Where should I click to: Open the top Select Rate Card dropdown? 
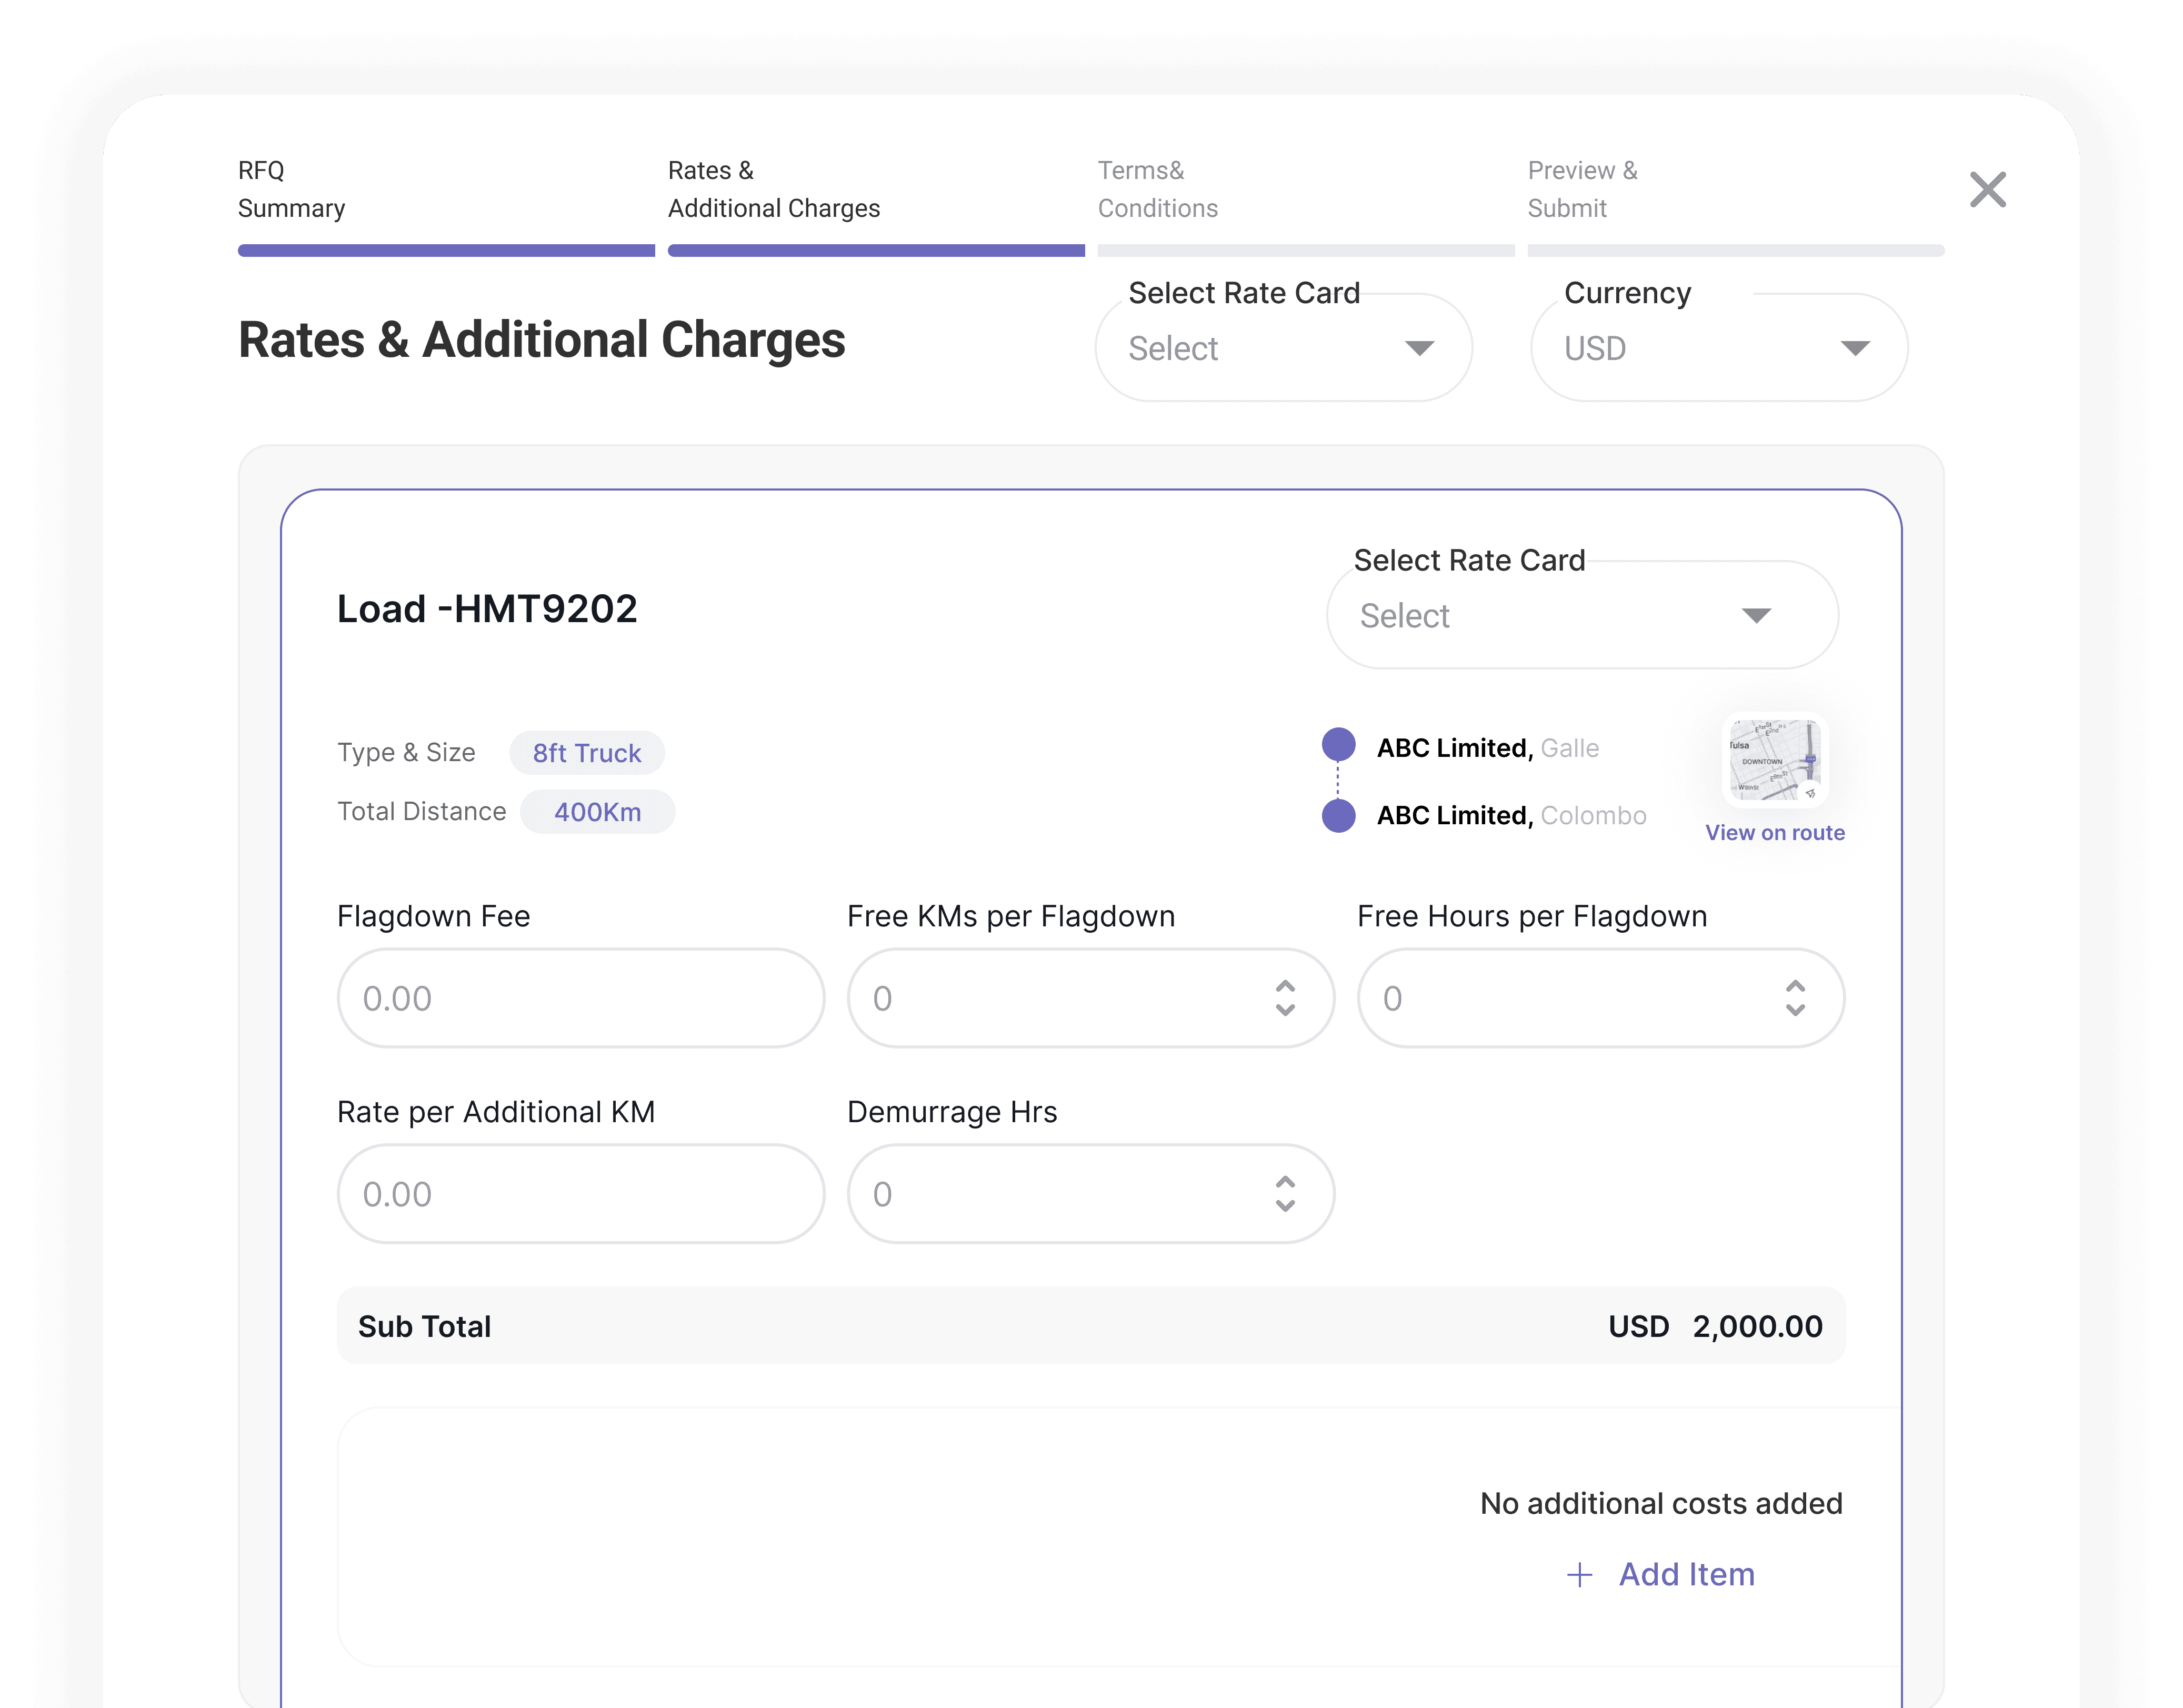[x=1283, y=348]
